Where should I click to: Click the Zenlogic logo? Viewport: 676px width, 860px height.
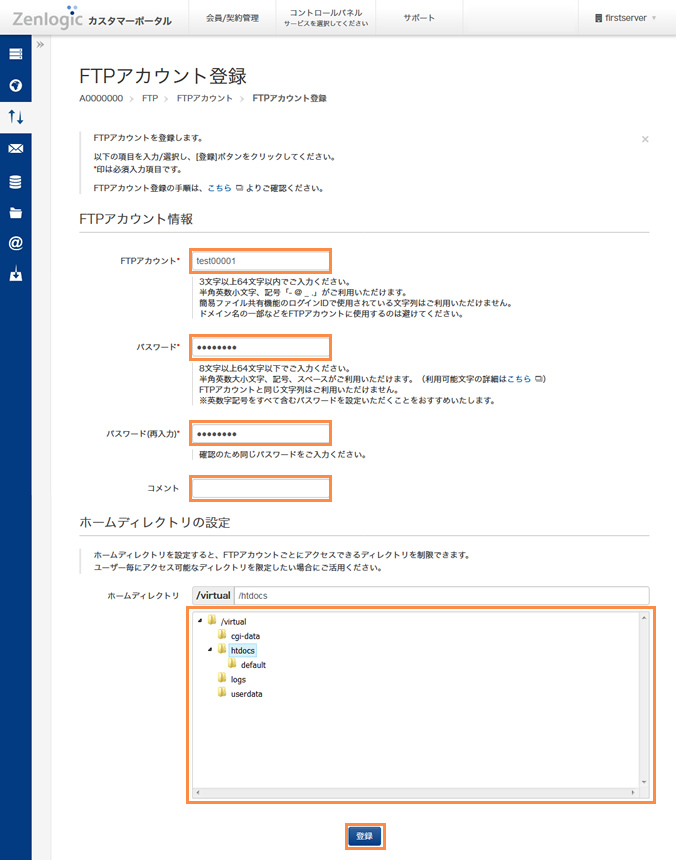coord(47,18)
